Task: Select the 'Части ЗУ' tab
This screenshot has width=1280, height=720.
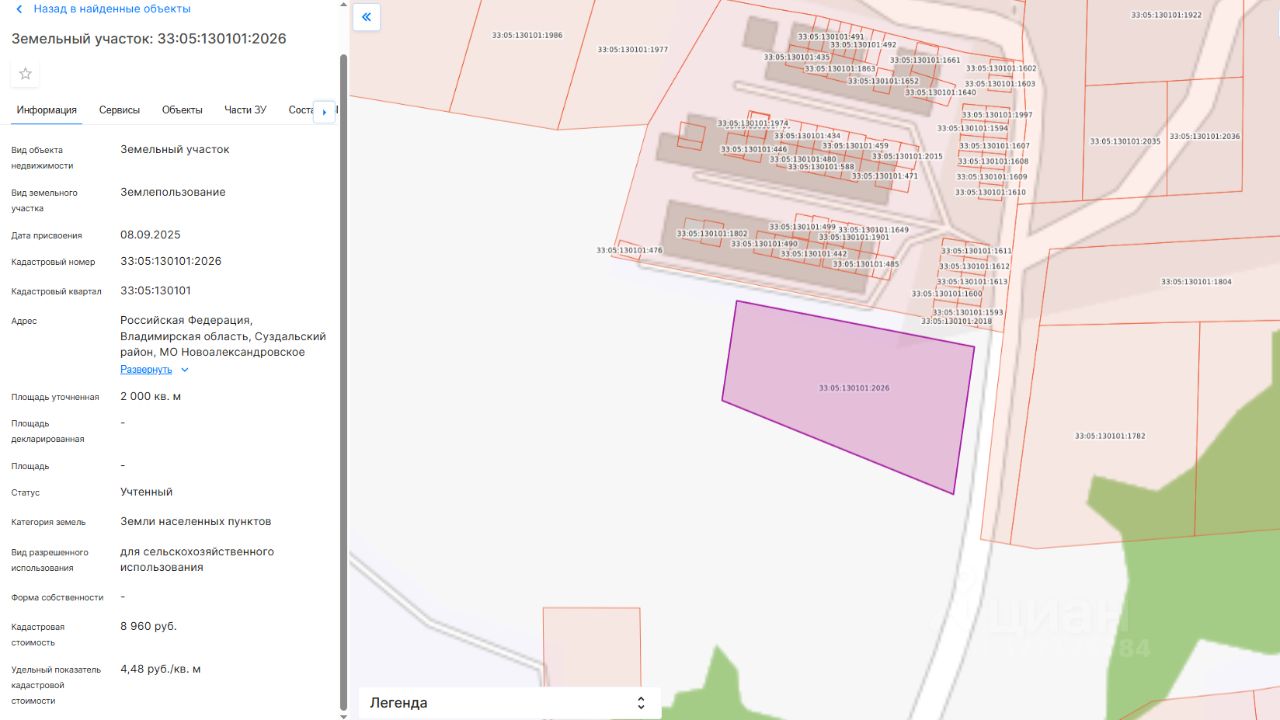Action: pyautogui.click(x=245, y=110)
